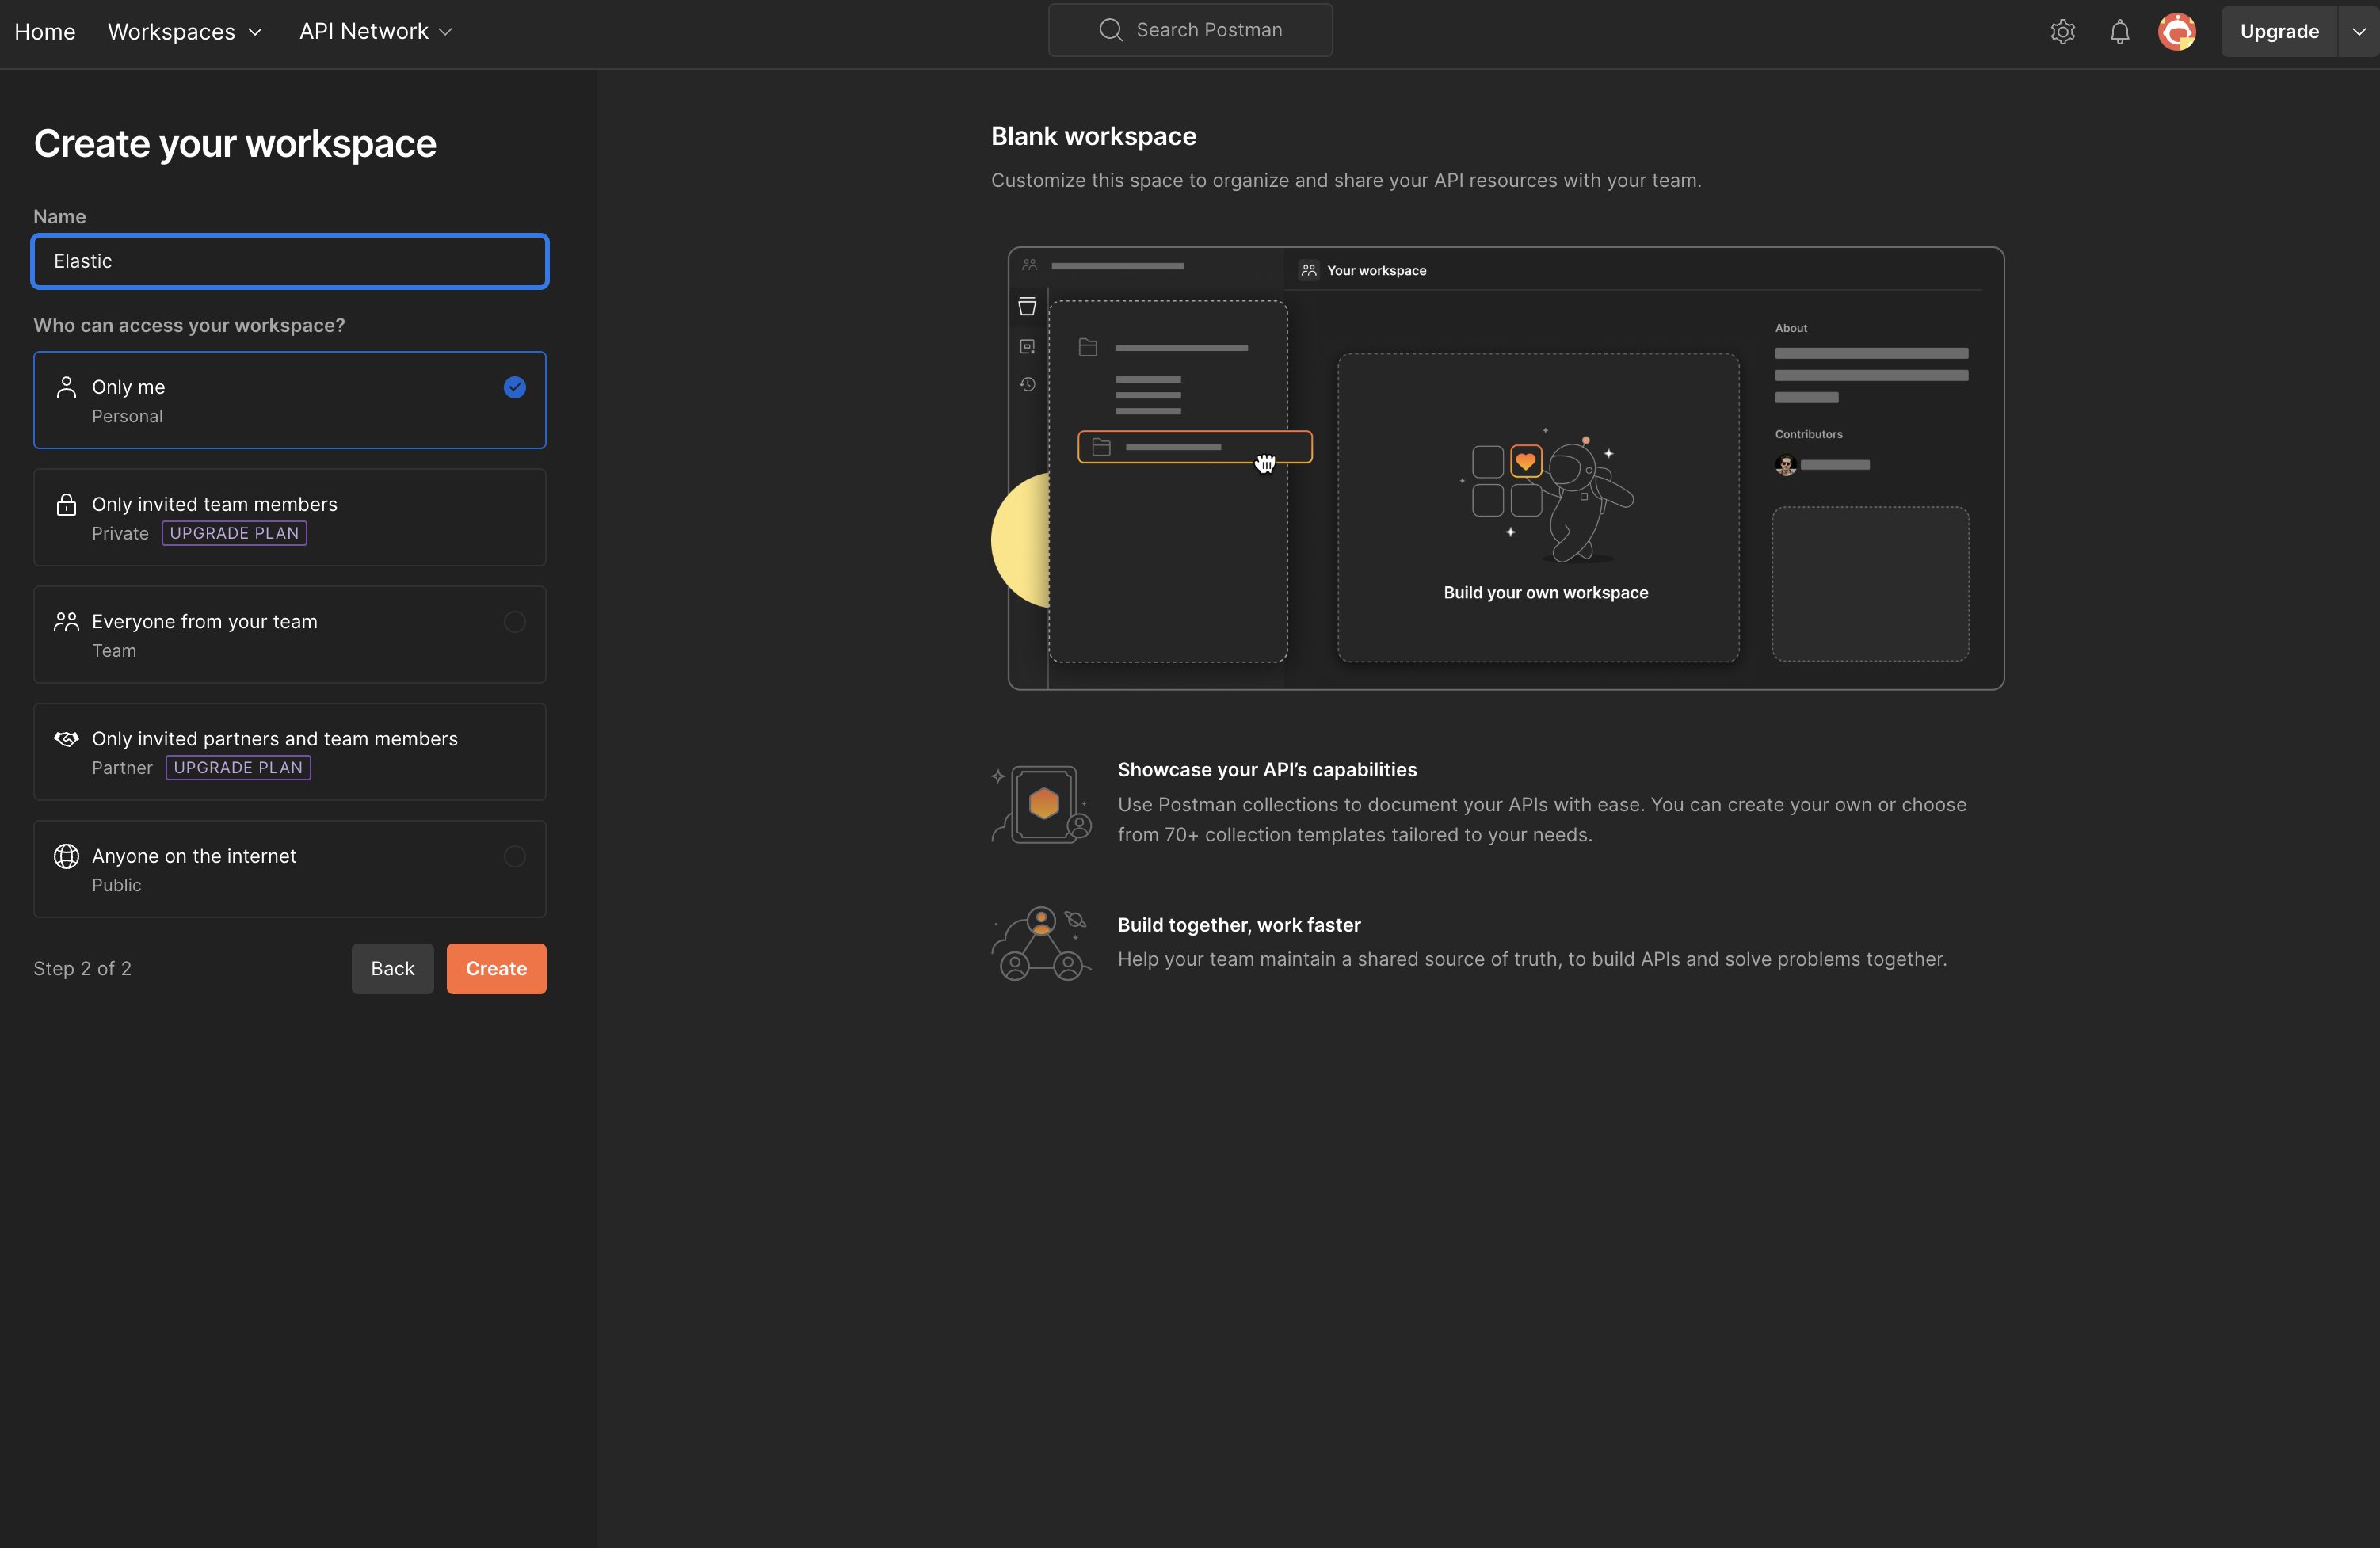Screen dimensions: 2380x1548
Task: Expand the API Network dropdown
Action: (x=376, y=31)
